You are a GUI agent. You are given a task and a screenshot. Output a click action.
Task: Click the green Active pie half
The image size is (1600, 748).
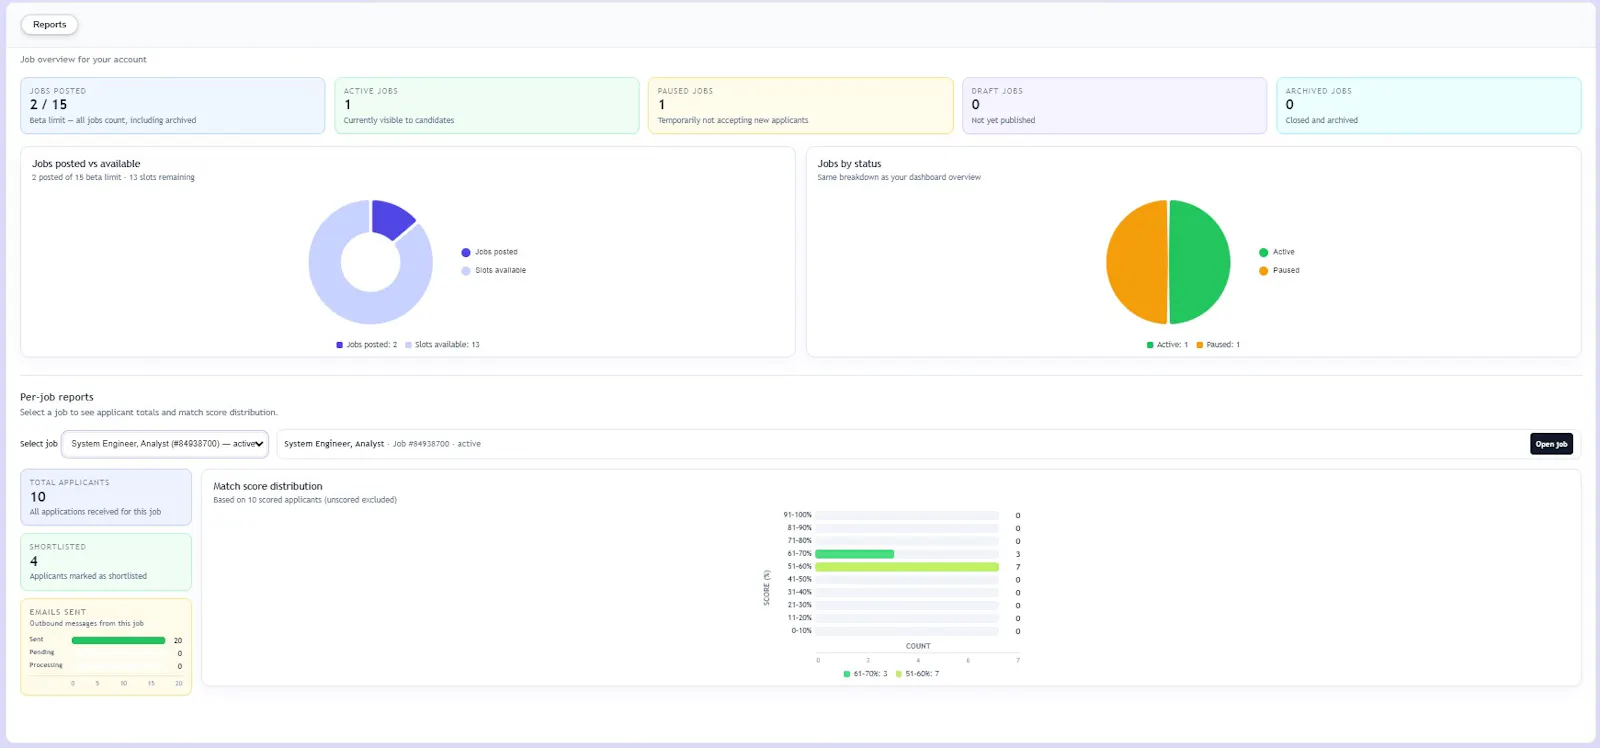1200,262
